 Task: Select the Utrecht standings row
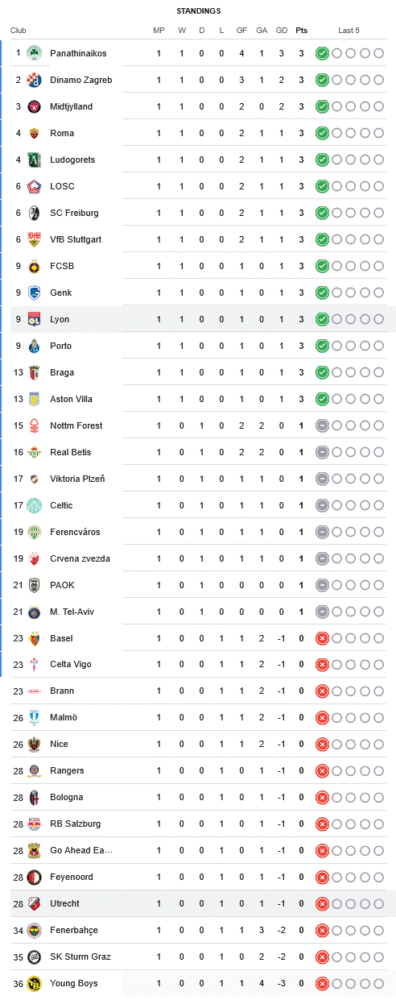198,904
